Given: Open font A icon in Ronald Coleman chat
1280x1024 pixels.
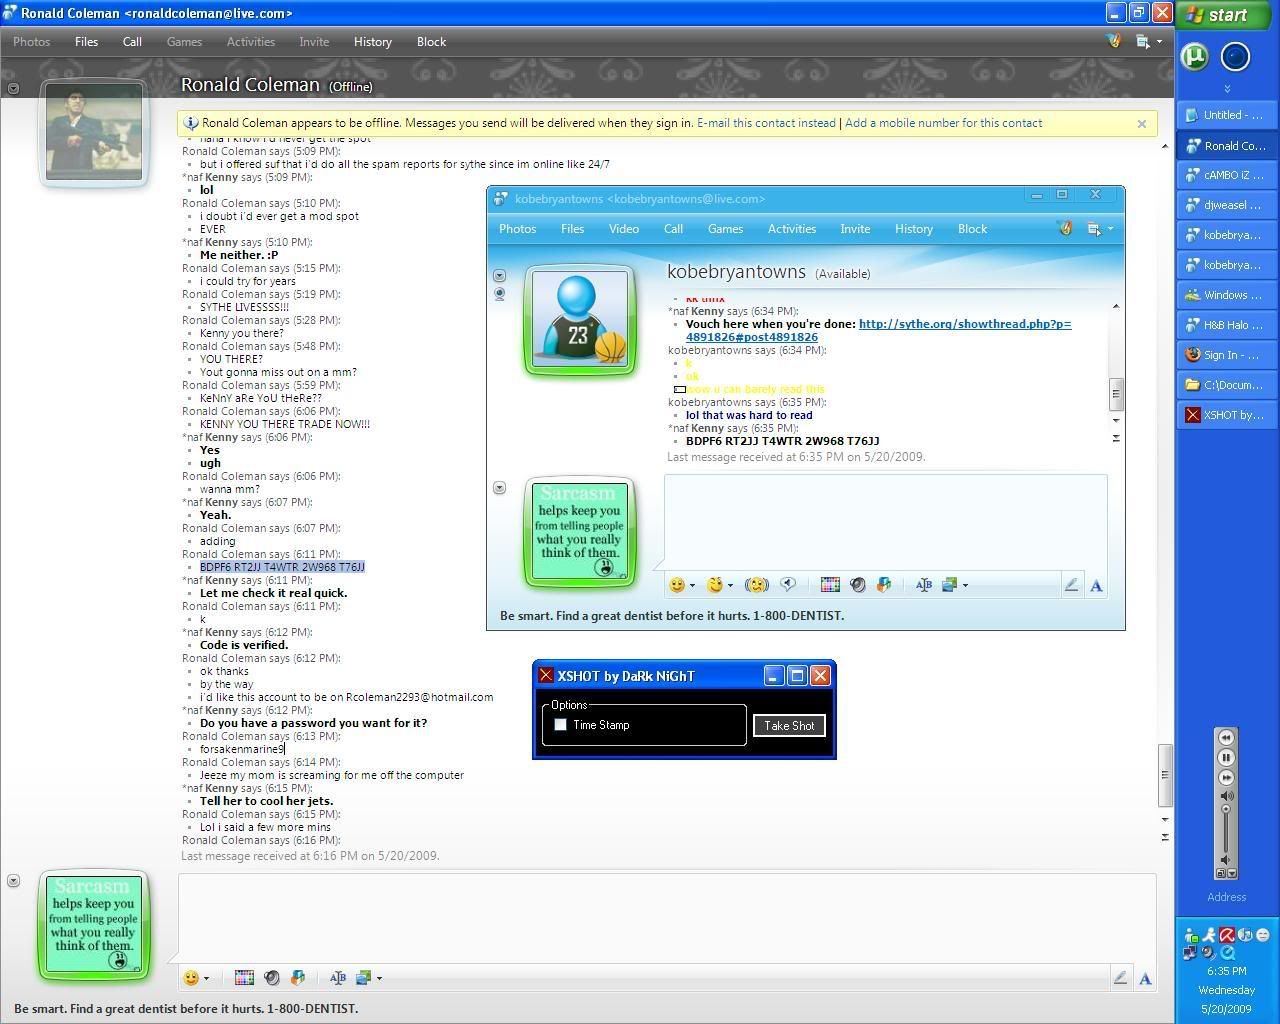Looking at the screenshot, I should pyautogui.click(x=1145, y=979).
